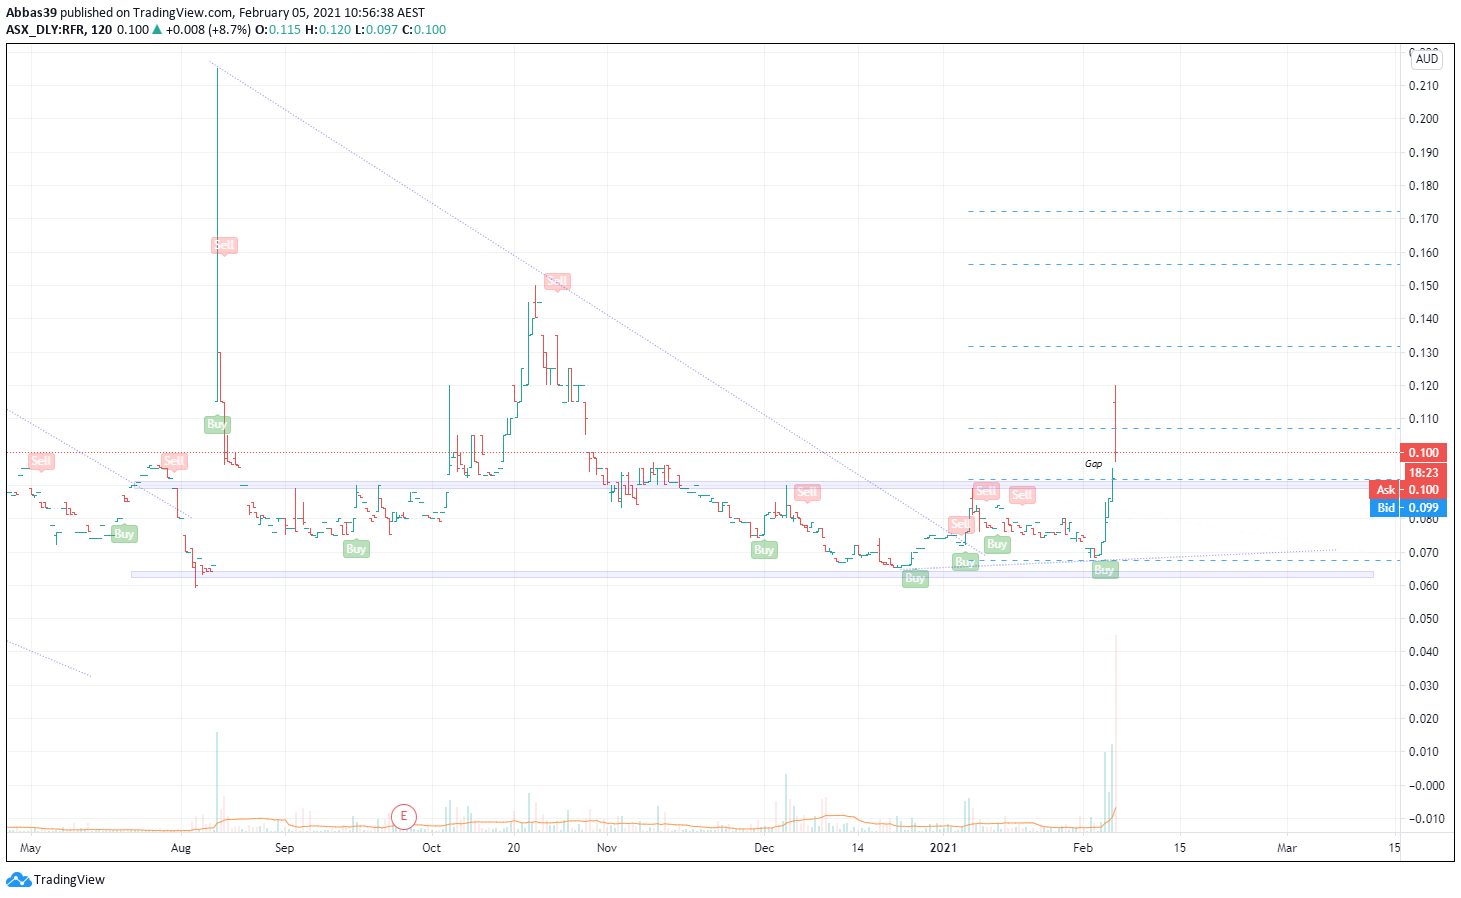Select the dashed blue line near 0.107

(1184, 428)
